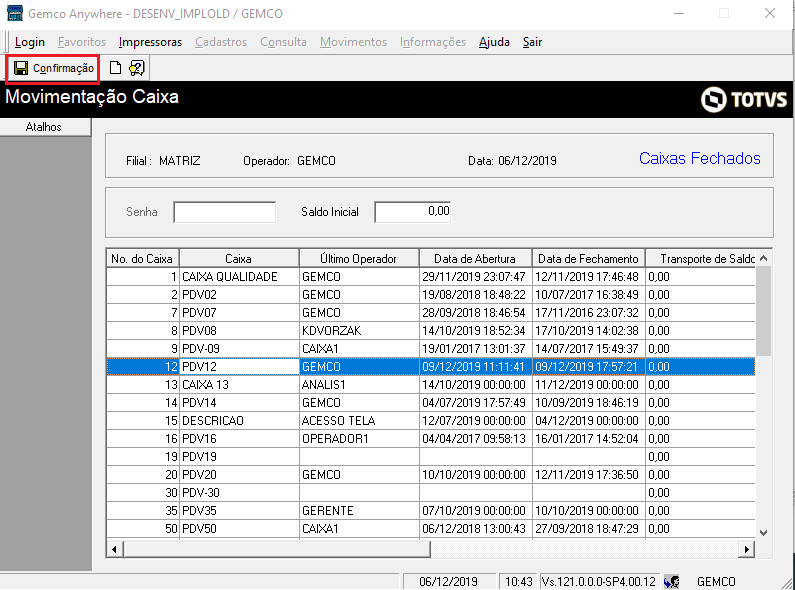Screen dimensions: 795x590
Task: Click the Caixa column header
Action: point(239,259)
